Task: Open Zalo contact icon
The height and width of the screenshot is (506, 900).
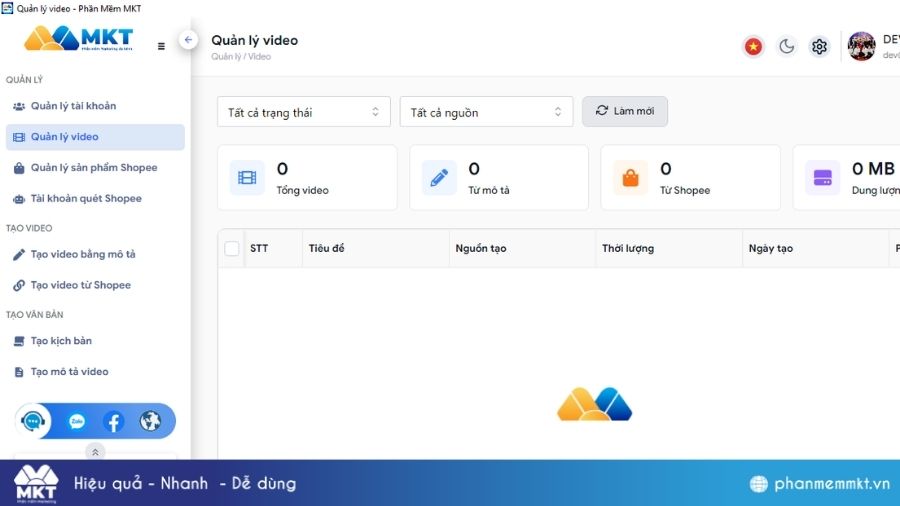Action: tap(77, 422)
